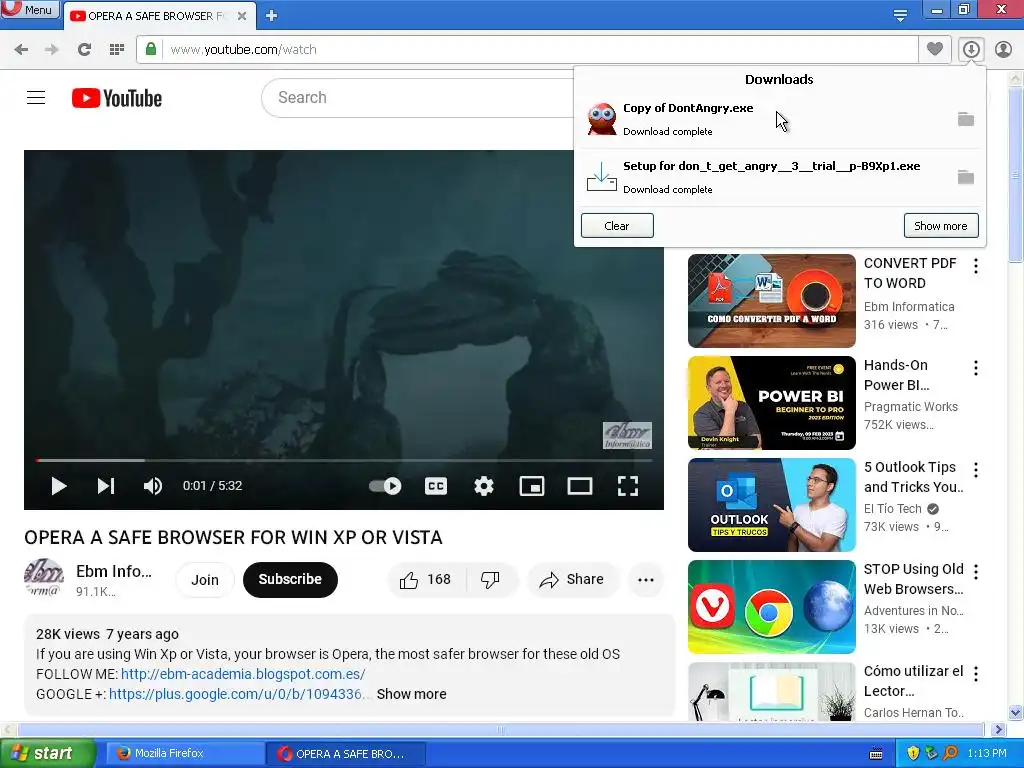Click the YouTube Search field
This screenshot has width=1024, height=768.
(418, 98)
